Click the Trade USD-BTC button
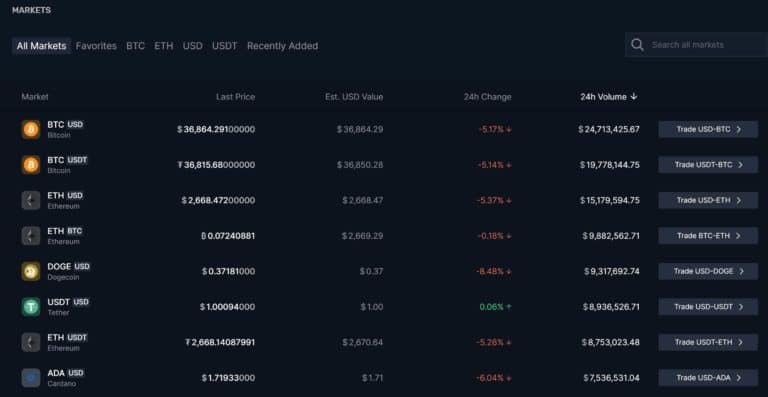 [708, 129]
